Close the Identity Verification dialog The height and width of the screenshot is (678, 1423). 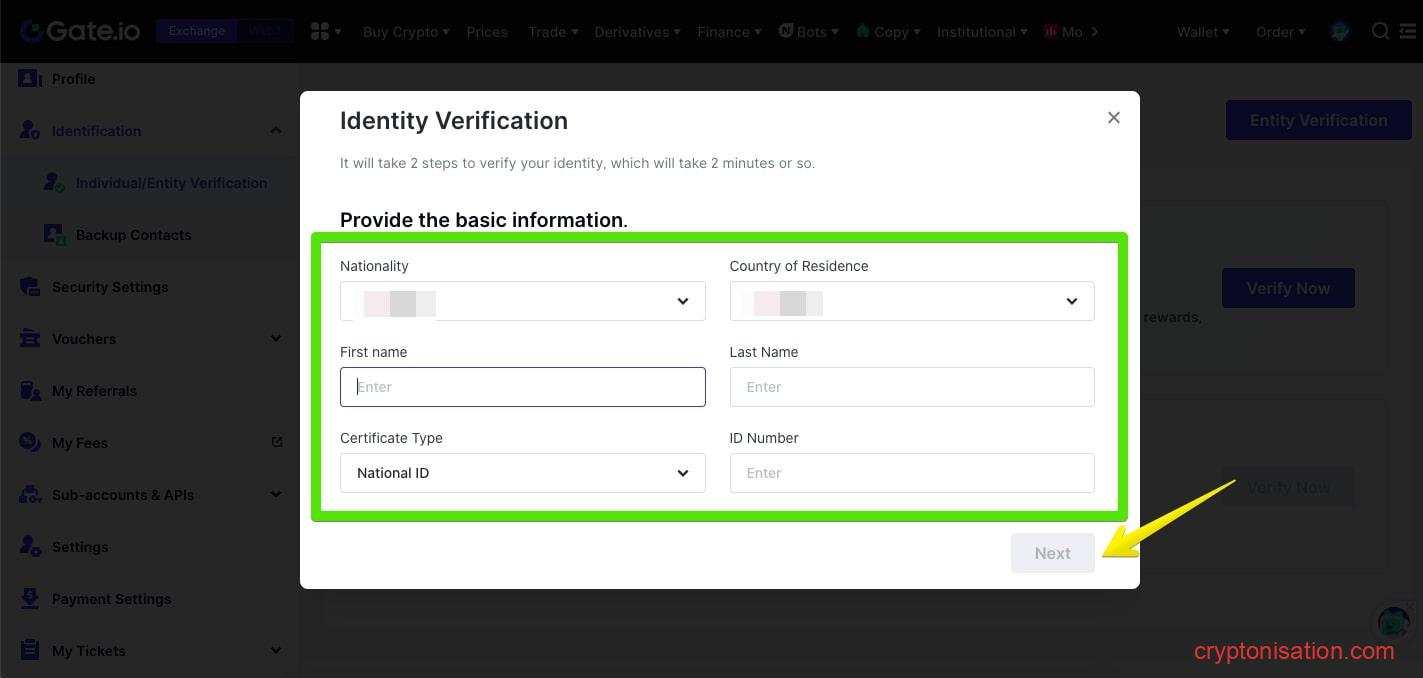[1113, 118]
